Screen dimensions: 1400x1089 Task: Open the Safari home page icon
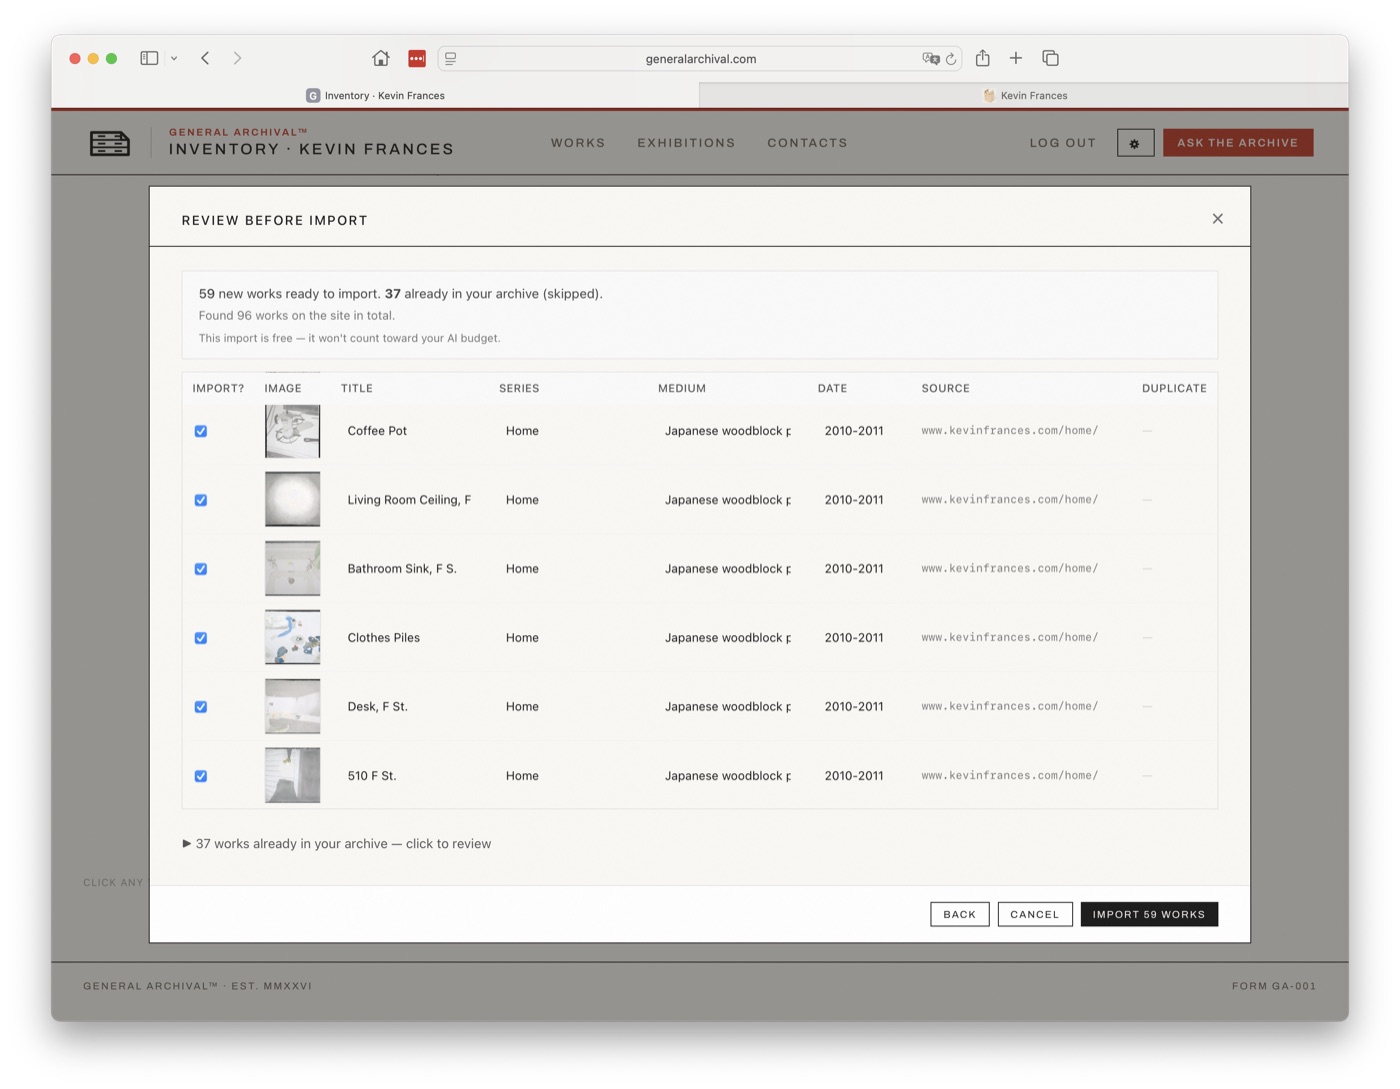tap(380, 58)
